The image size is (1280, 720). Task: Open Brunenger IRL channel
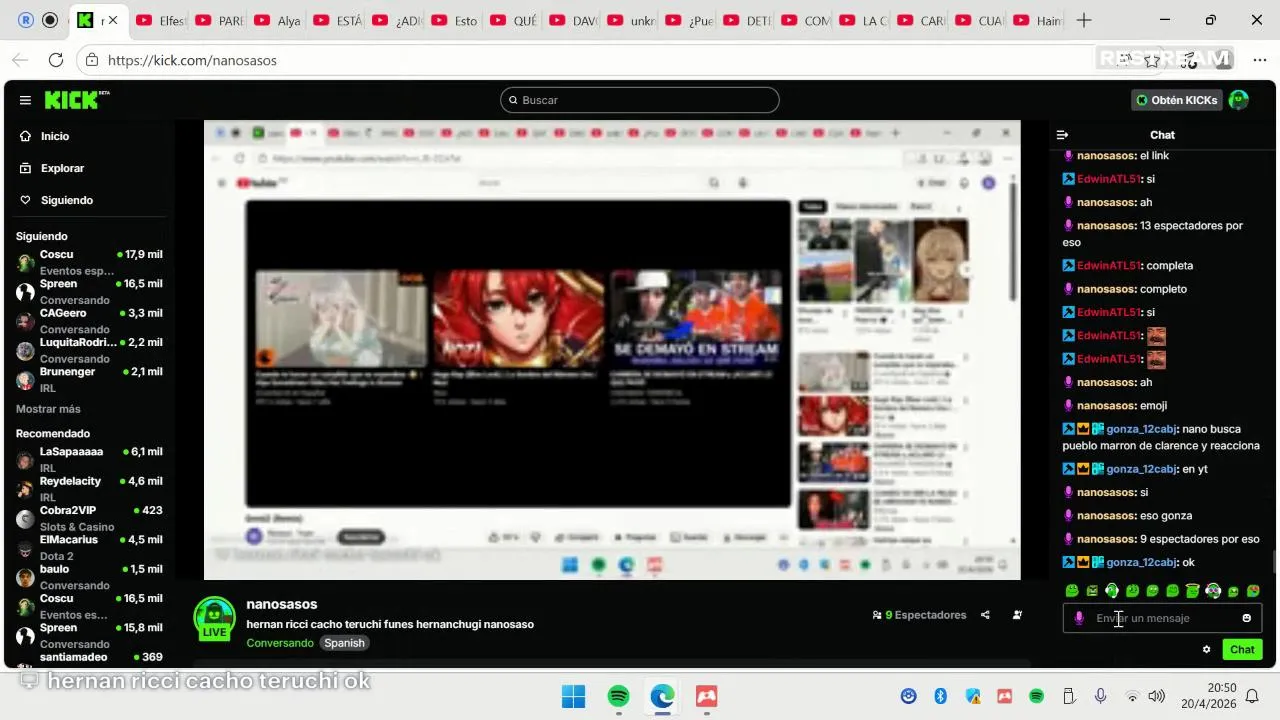tap(88, 379)
